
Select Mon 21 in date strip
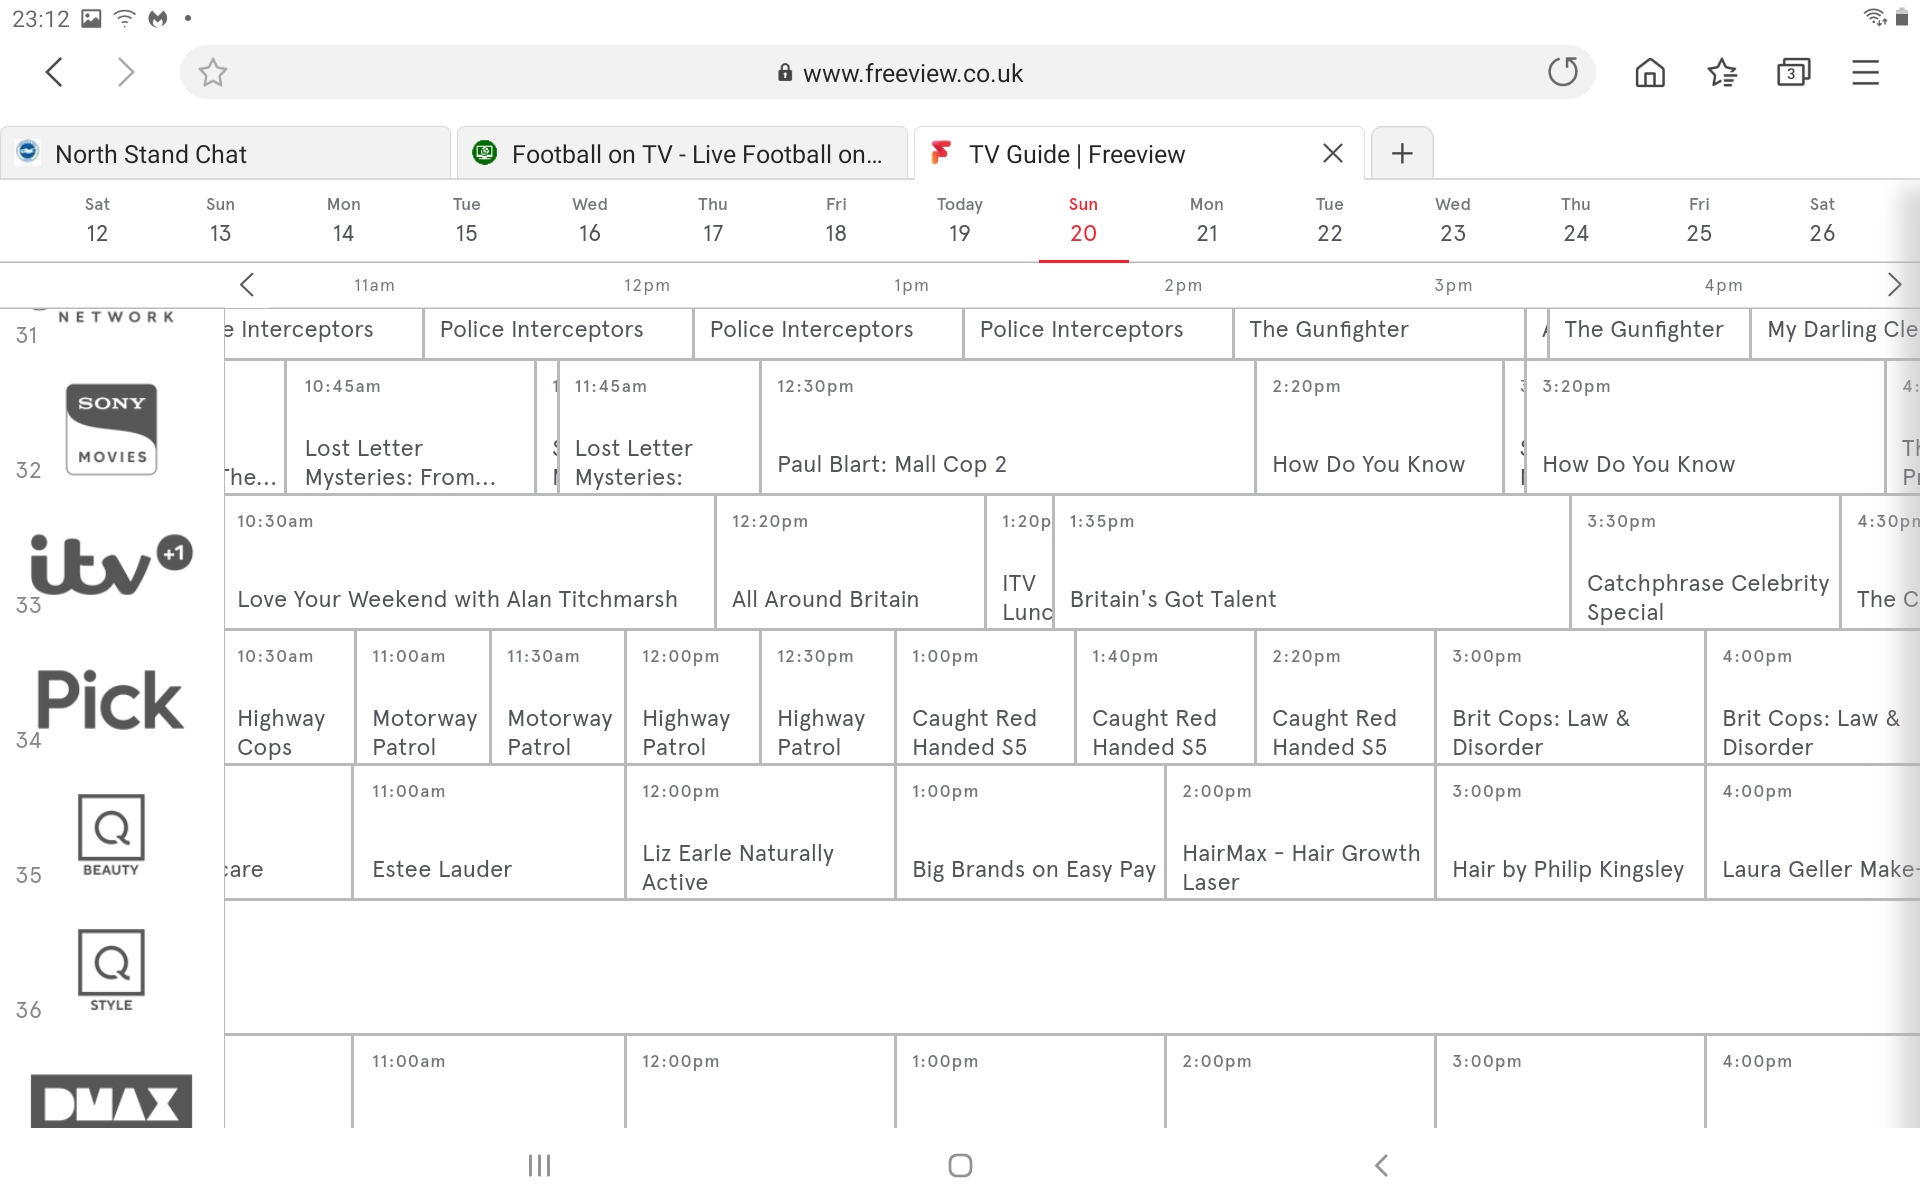[x=1207, y=220]
